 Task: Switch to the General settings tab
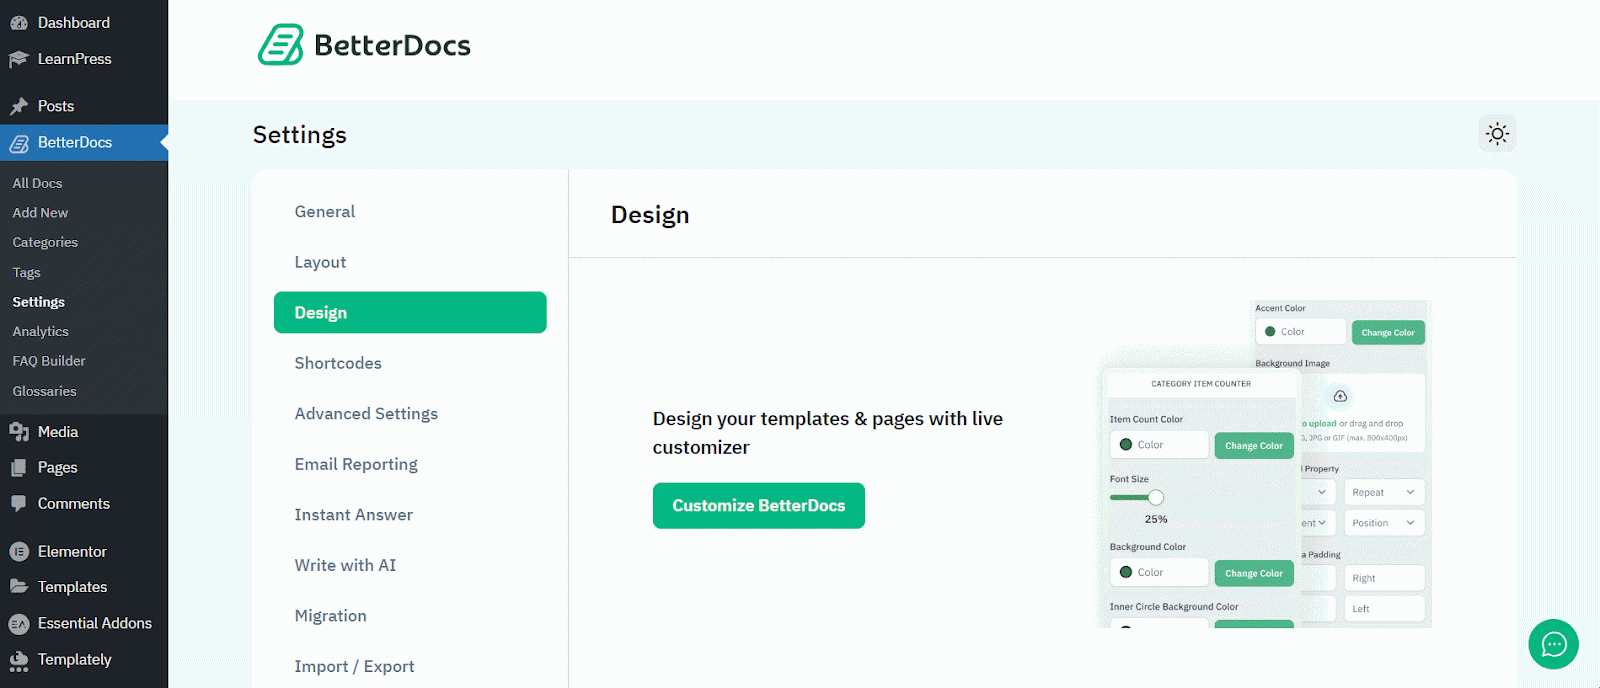click(x=324, y=211)
